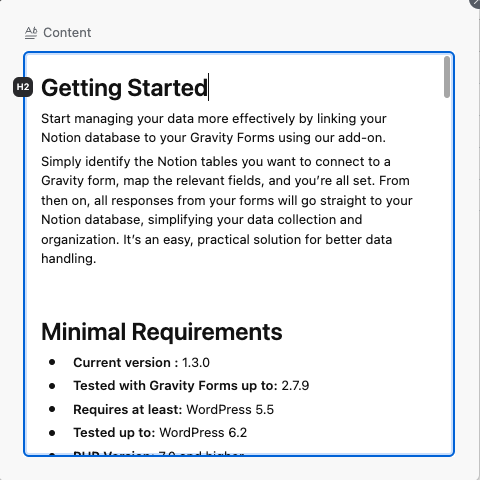Click the Tested up to WordPress 6.2 item

click(x=160, y=433)
